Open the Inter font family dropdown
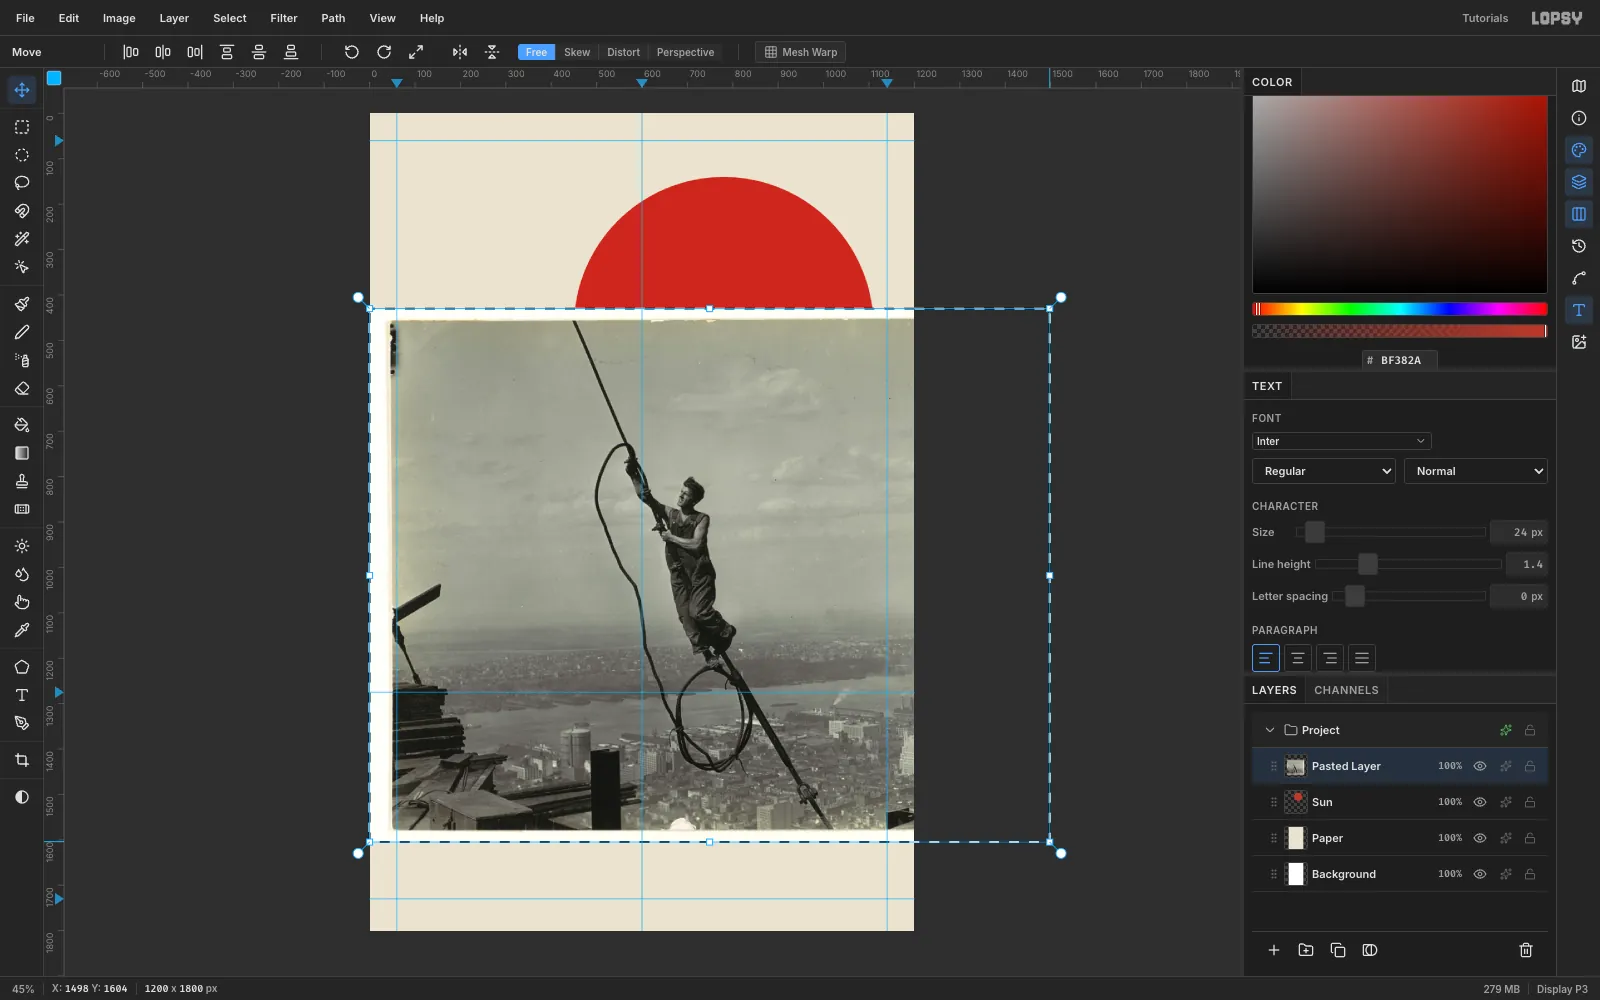1600x1000 pixels. tap(1341, 441)
